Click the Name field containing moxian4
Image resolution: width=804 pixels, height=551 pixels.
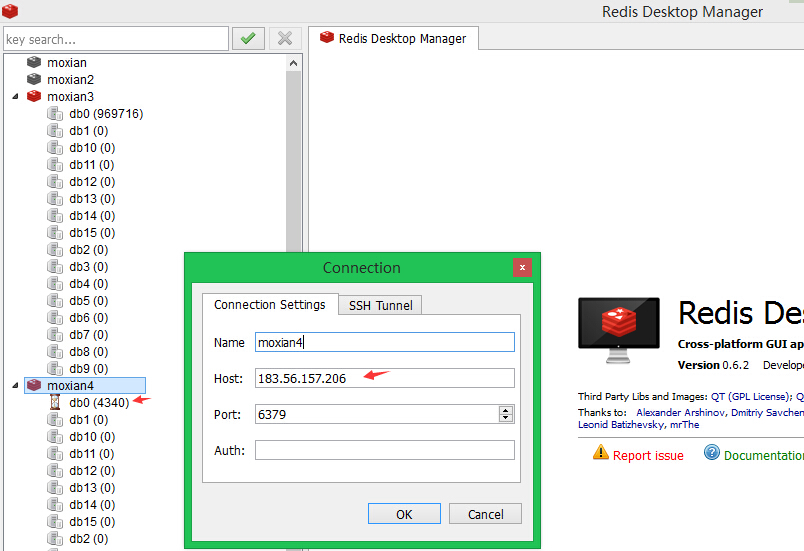pyautogui.click(x=385, y=342)
